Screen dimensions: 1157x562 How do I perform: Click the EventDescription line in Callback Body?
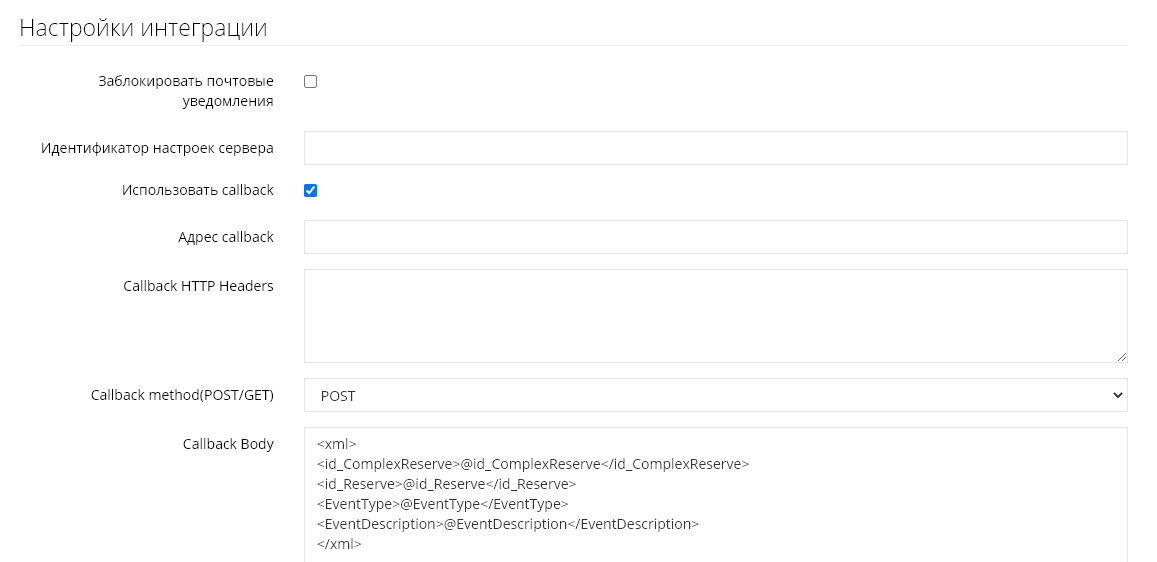point(507,524)
